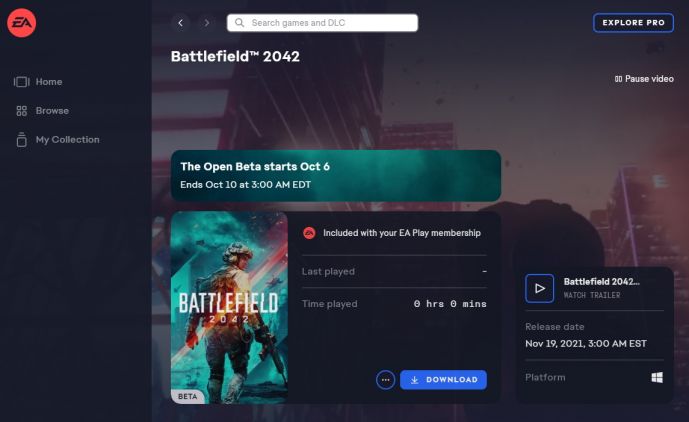Open the Open Beta starts Oct 6 banner
The height and width of the screenshot is (422, 689).
pyautogui.click(x=335, y=176)
